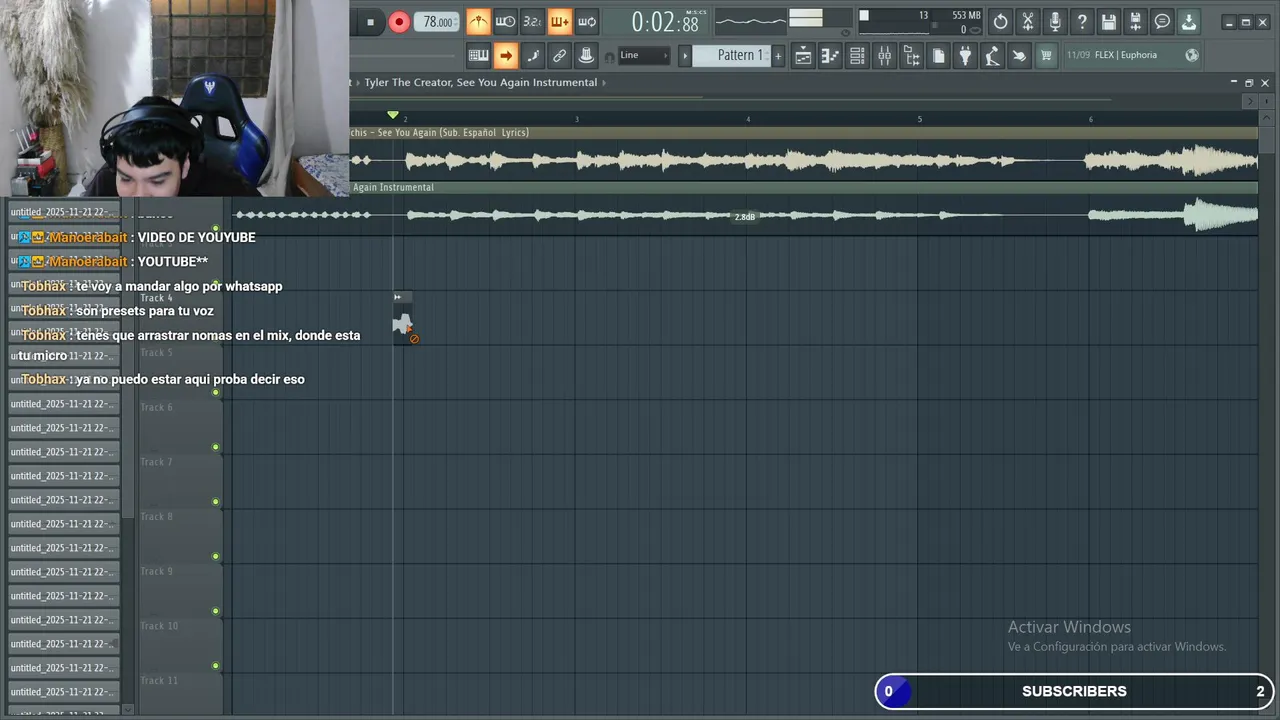Expand arrow after See You Again Instrumental title
Image resolution: width=1280 pixels, height=720 pixels.
point(604,82)
